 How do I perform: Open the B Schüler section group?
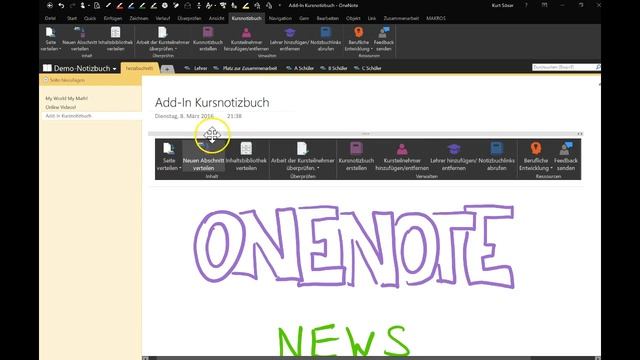coord(333,68)
